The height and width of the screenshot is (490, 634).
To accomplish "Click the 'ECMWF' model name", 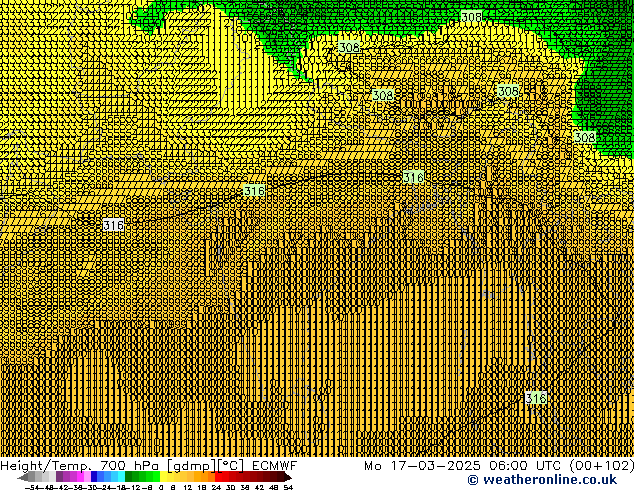I will click(x=275, y=466).
